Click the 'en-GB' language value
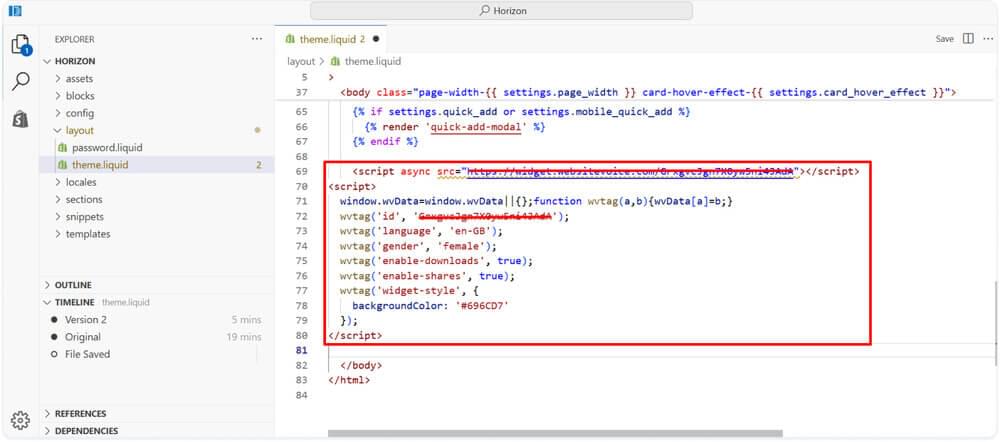The image size is (1000, 442). click(469, 231)
